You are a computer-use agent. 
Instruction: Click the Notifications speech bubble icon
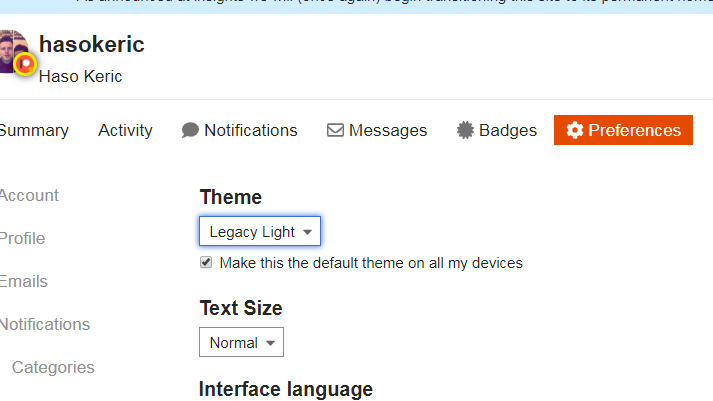(190, 131)
